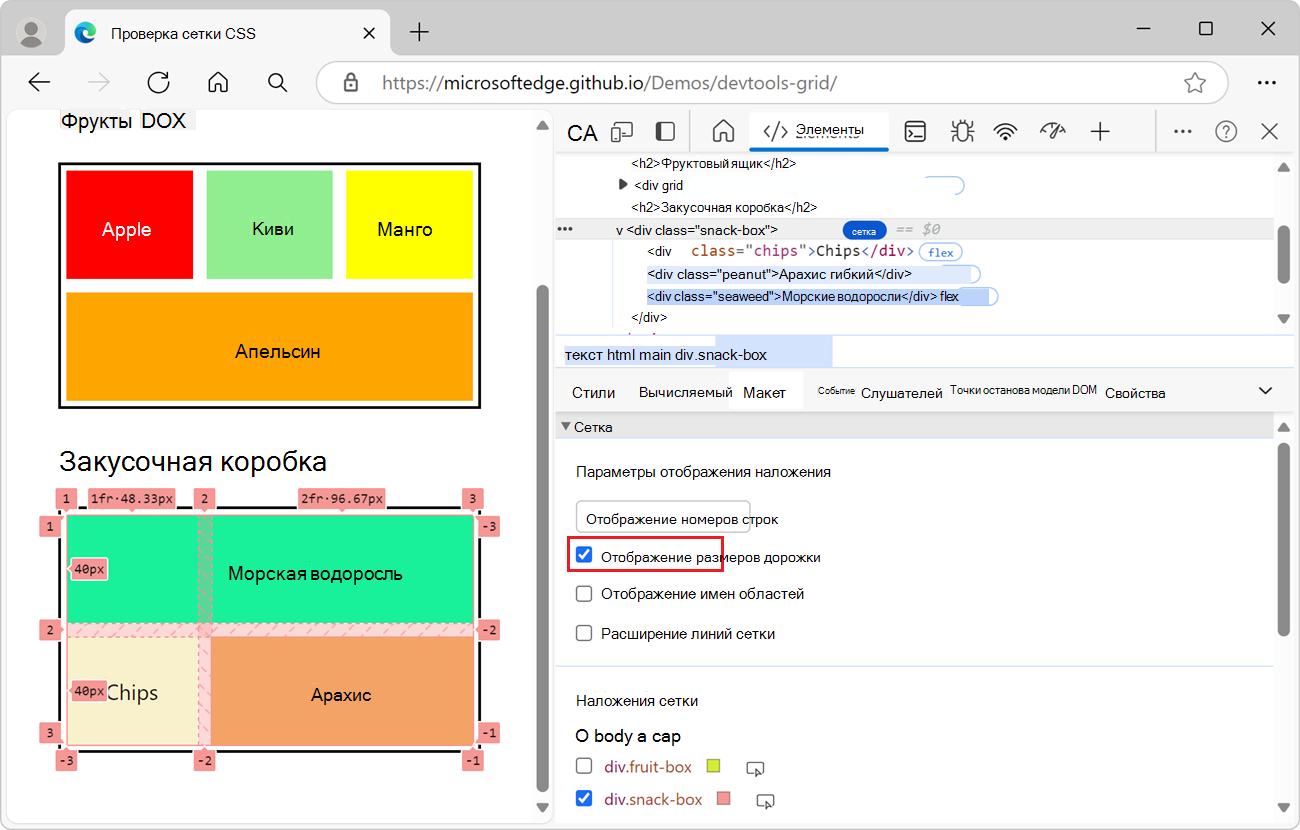
Task: Switch to the 'Стили' tab
Action: click(593, 392)
